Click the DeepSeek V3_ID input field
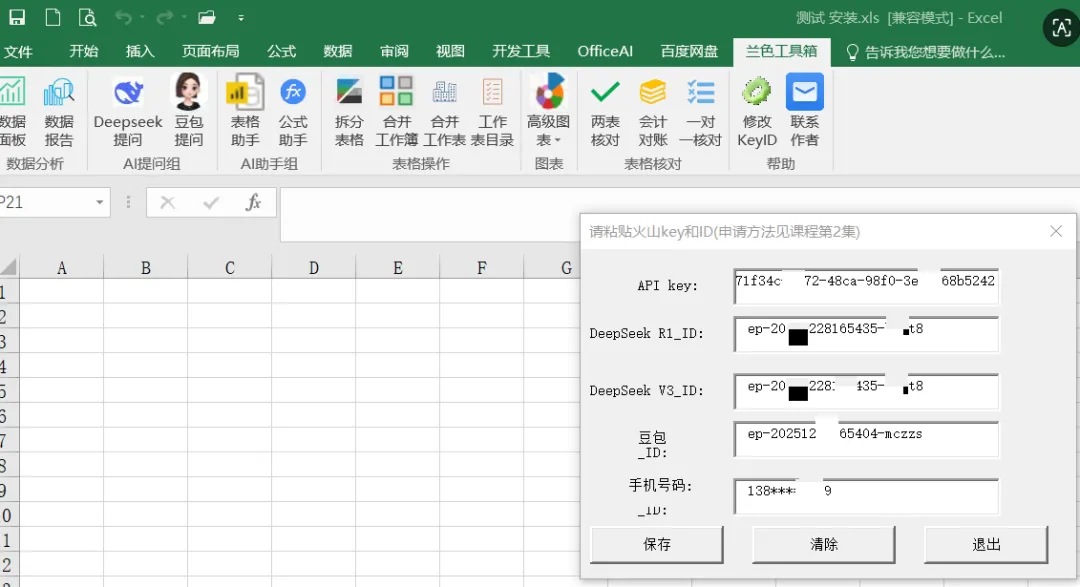This screenshot has width=1080, height=587. pyautogui.click(x=866, y=391)
